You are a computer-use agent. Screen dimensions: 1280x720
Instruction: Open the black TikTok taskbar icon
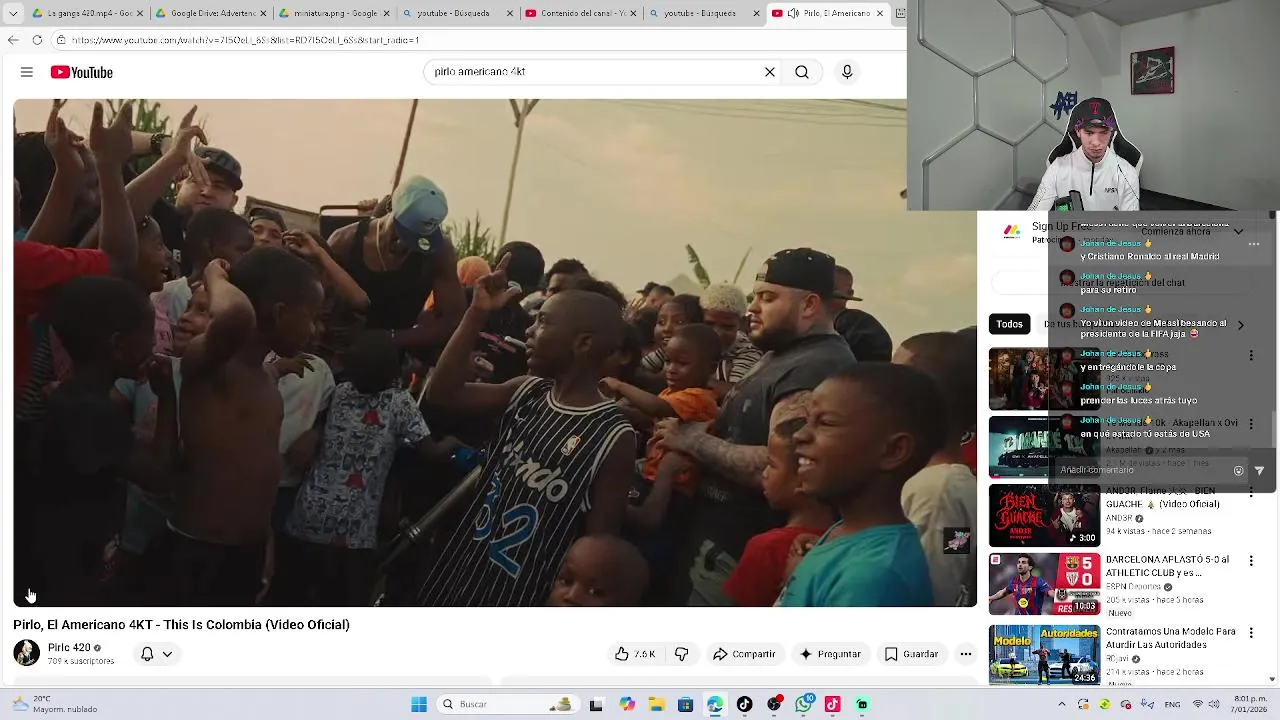pyautogui.click(x=744, y=704)
